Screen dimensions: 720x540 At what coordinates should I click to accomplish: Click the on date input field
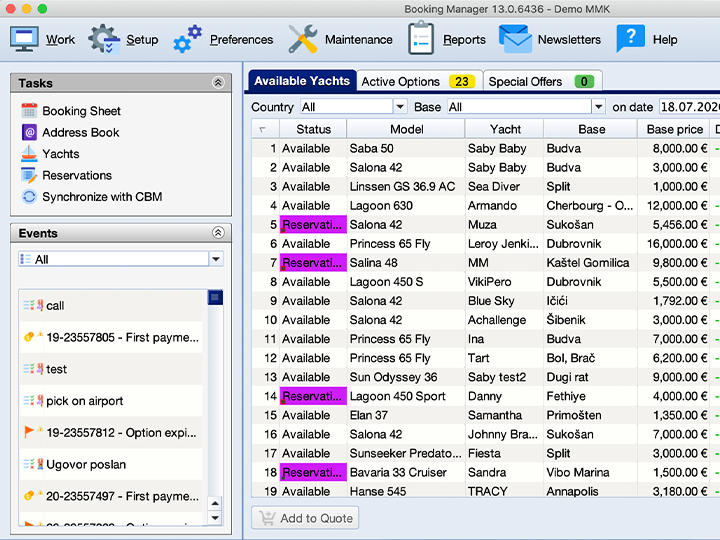(690, 107)
